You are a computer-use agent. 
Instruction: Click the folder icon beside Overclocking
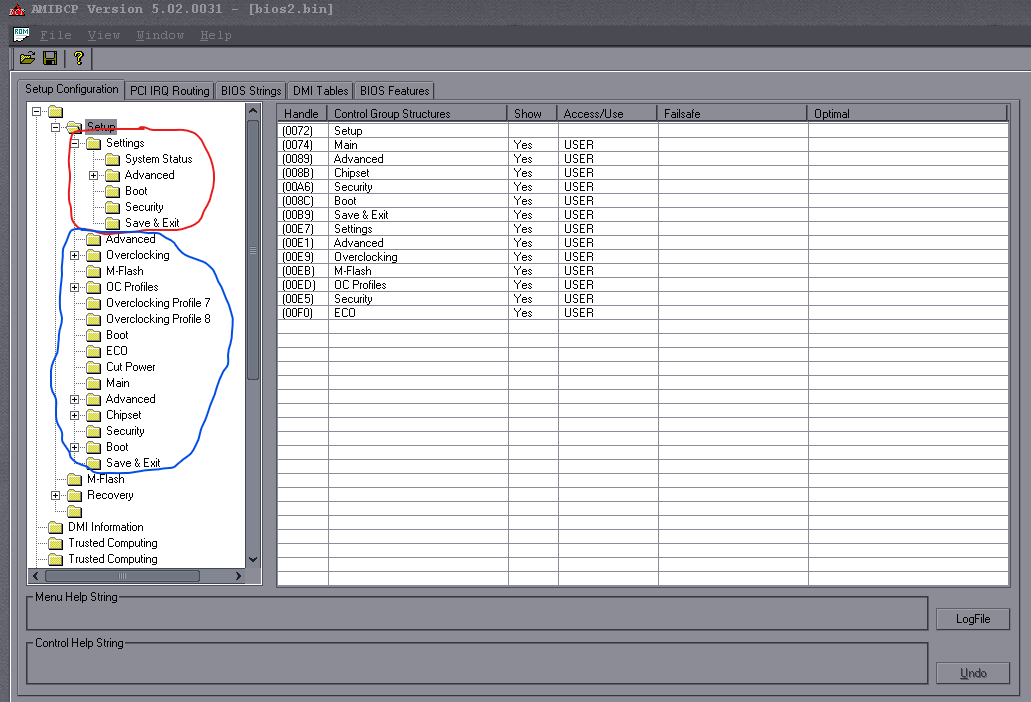(94, 255)
